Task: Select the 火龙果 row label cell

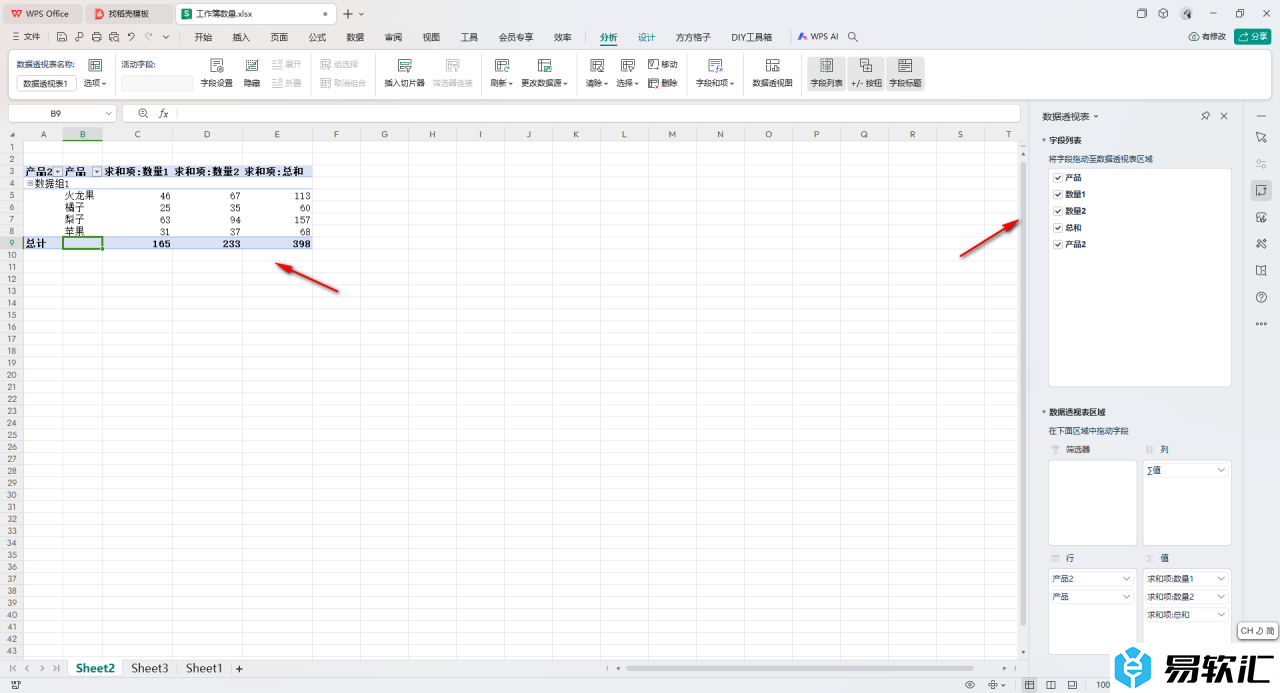Action: point(82,196)
